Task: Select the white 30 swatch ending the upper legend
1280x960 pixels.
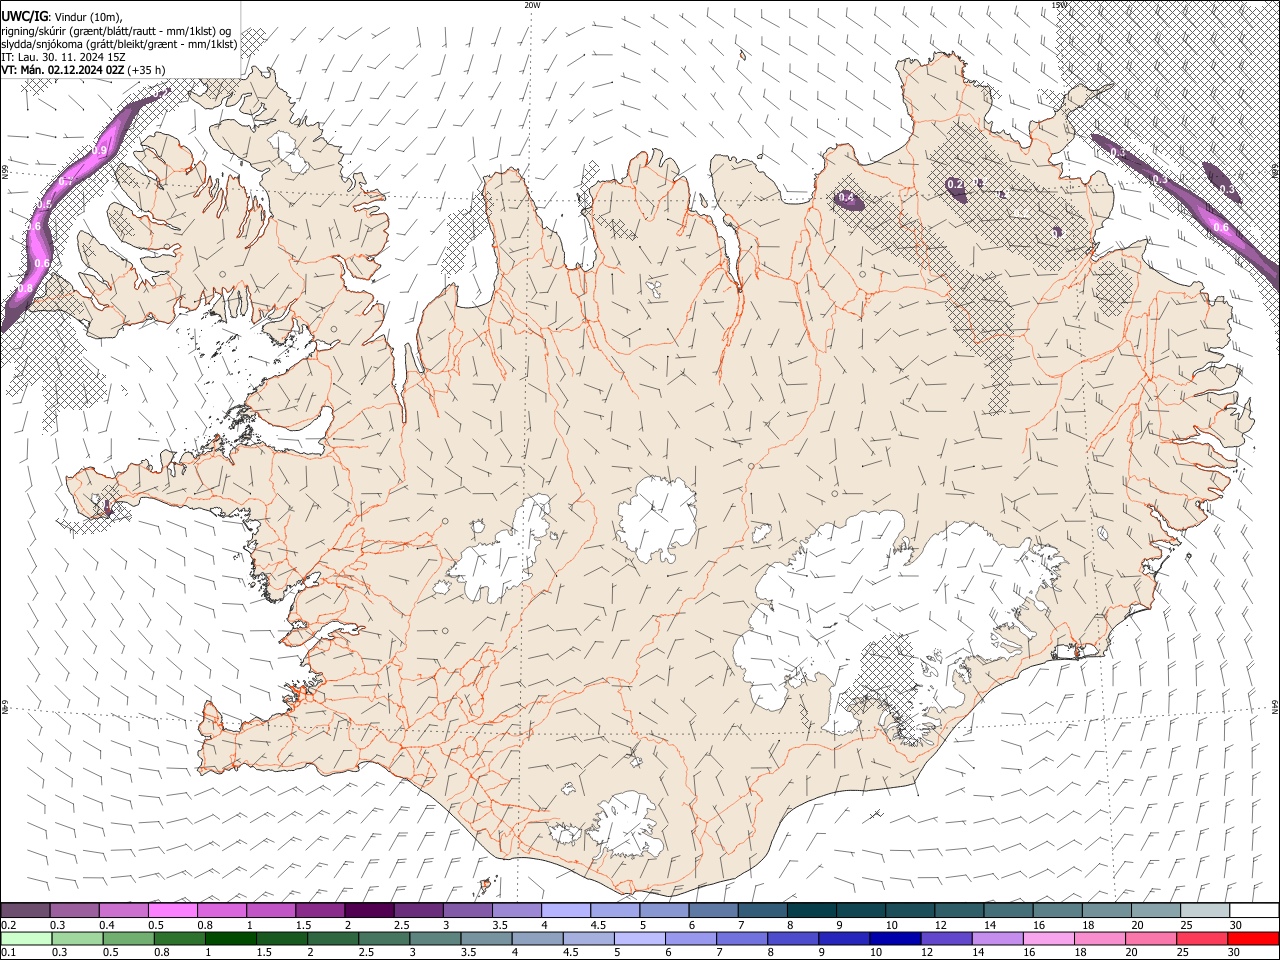Action: point(1254,911)
